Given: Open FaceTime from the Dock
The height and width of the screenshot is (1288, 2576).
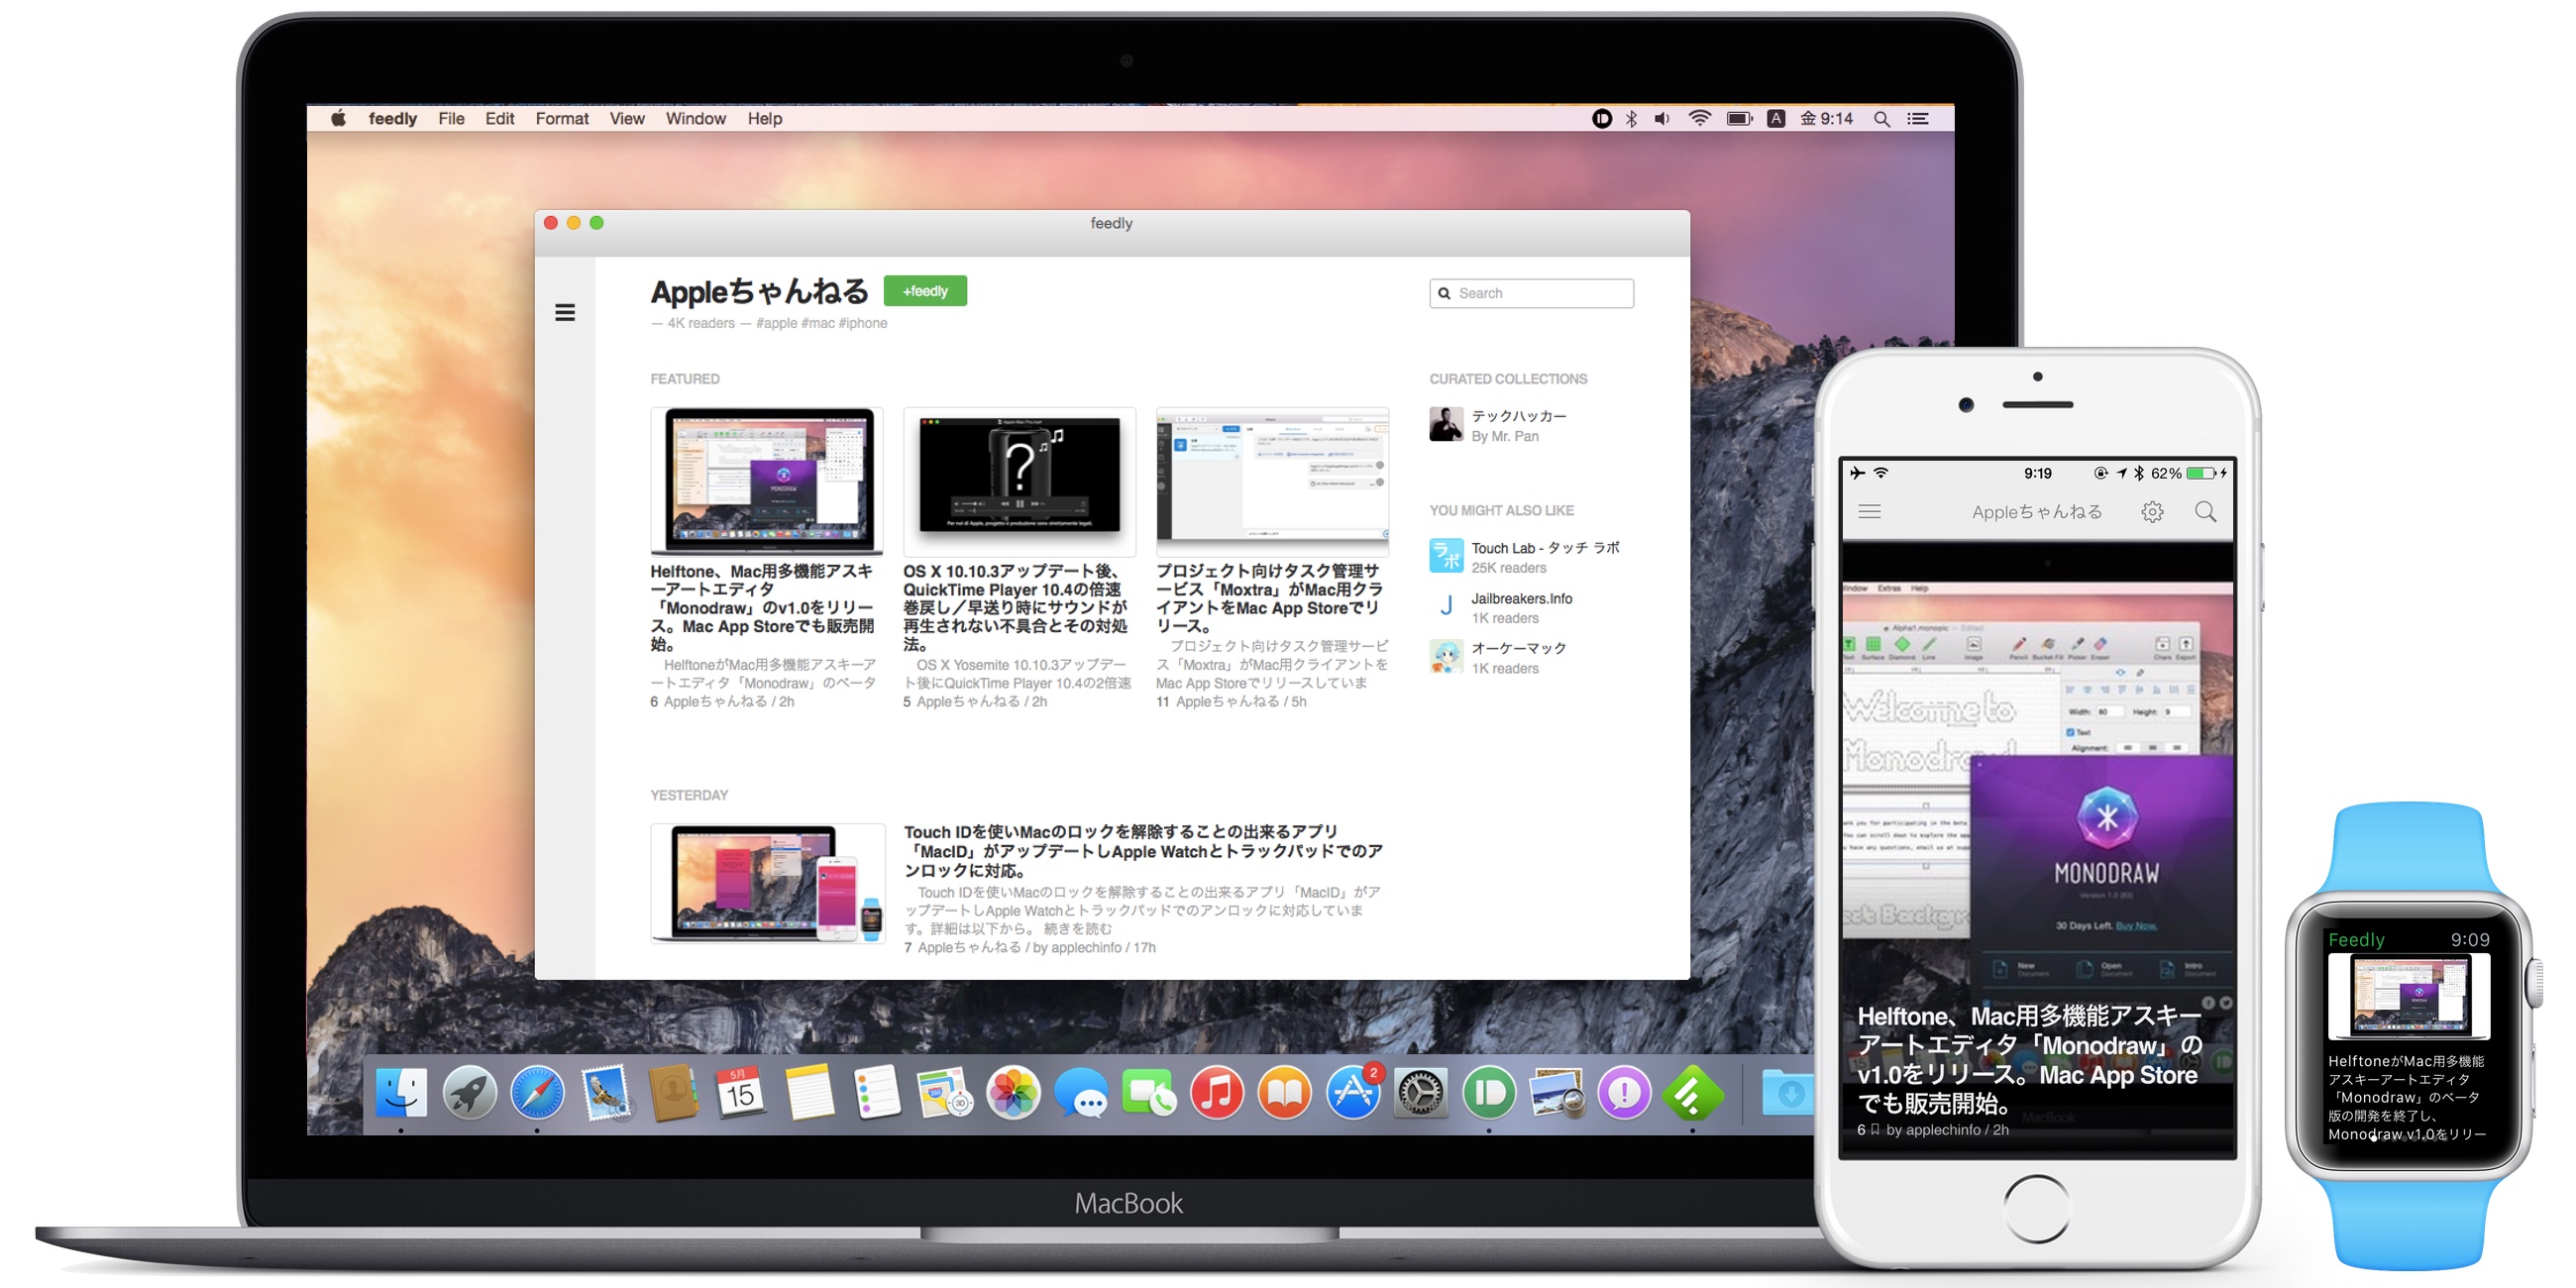Looking at the screenshot, I should [x=1149, y=1092].
